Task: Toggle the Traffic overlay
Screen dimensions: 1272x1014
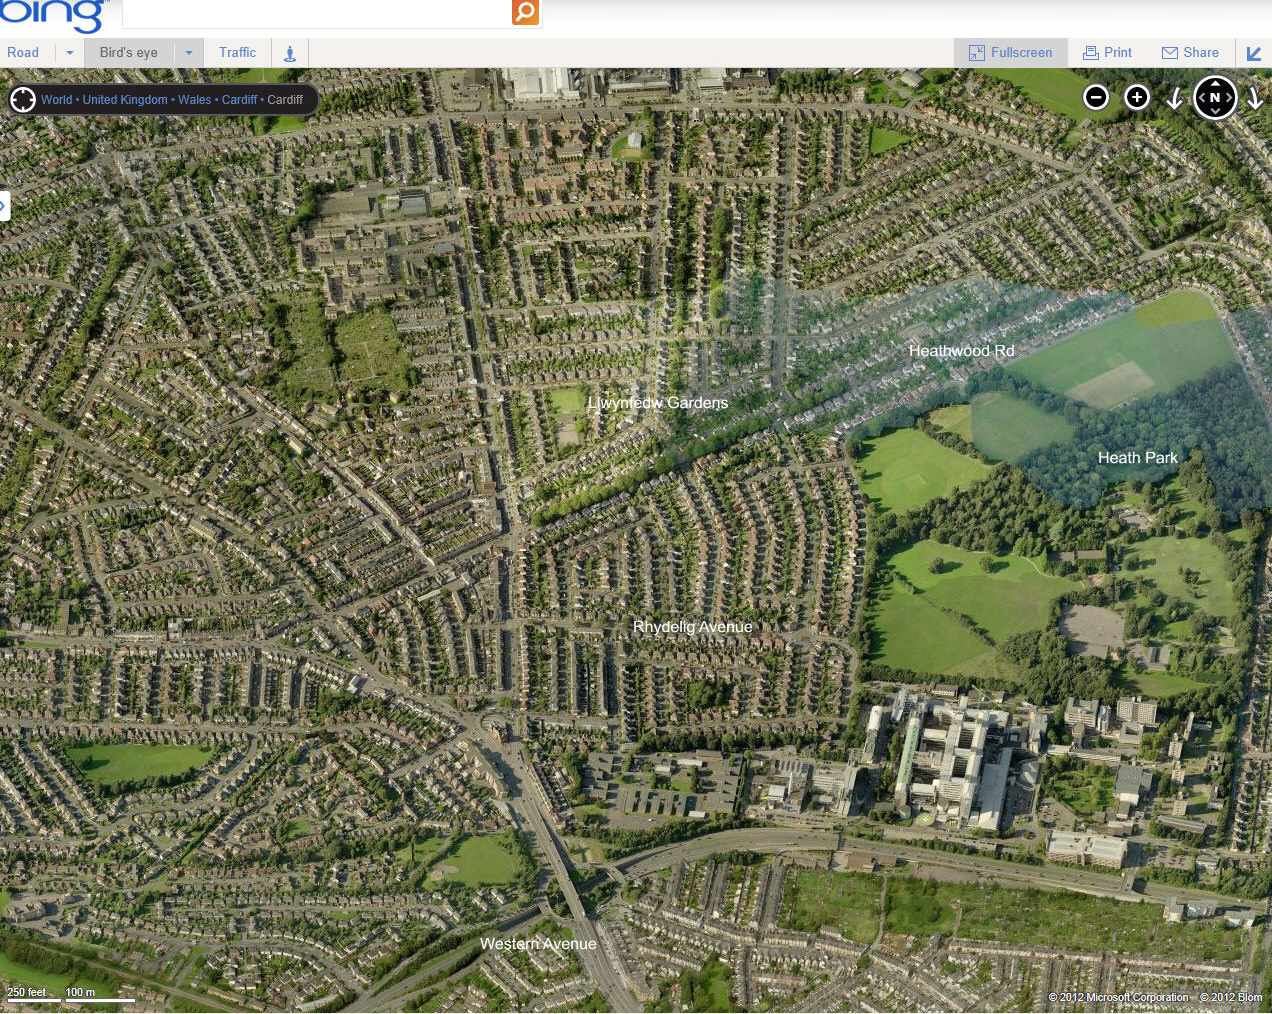Action: (237, 53)
